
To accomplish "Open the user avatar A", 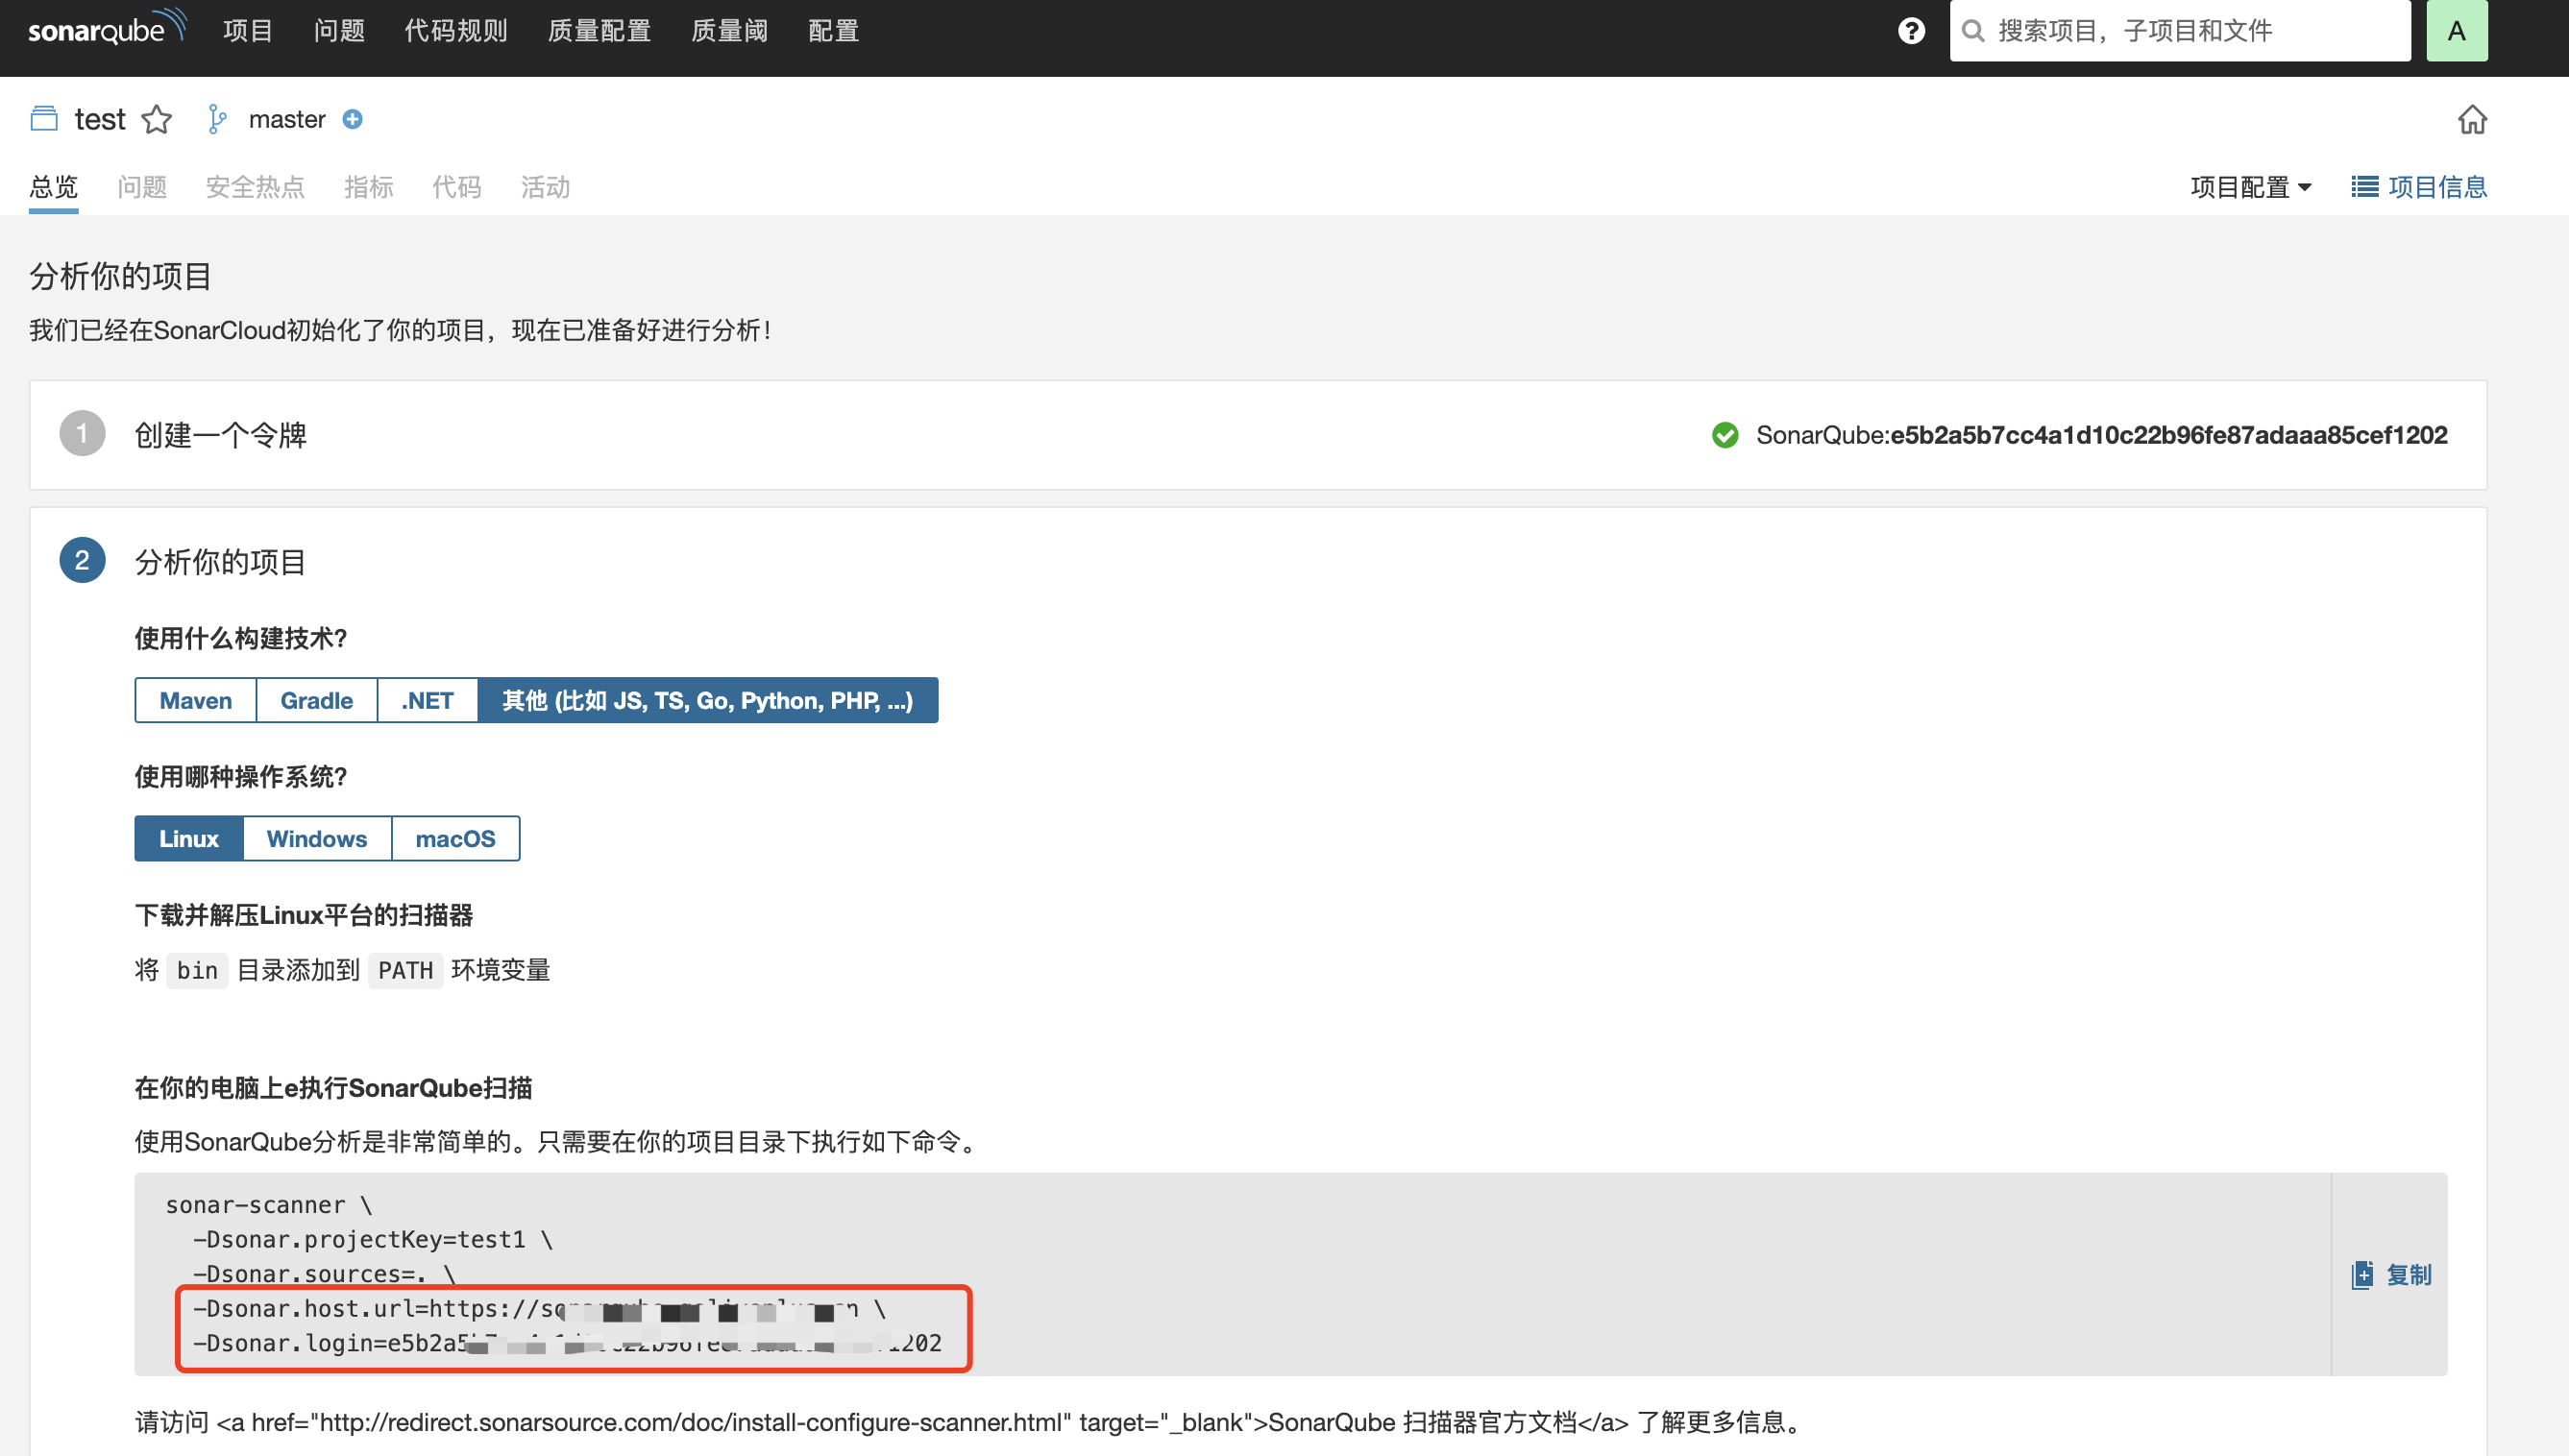I will point(2456,31).
